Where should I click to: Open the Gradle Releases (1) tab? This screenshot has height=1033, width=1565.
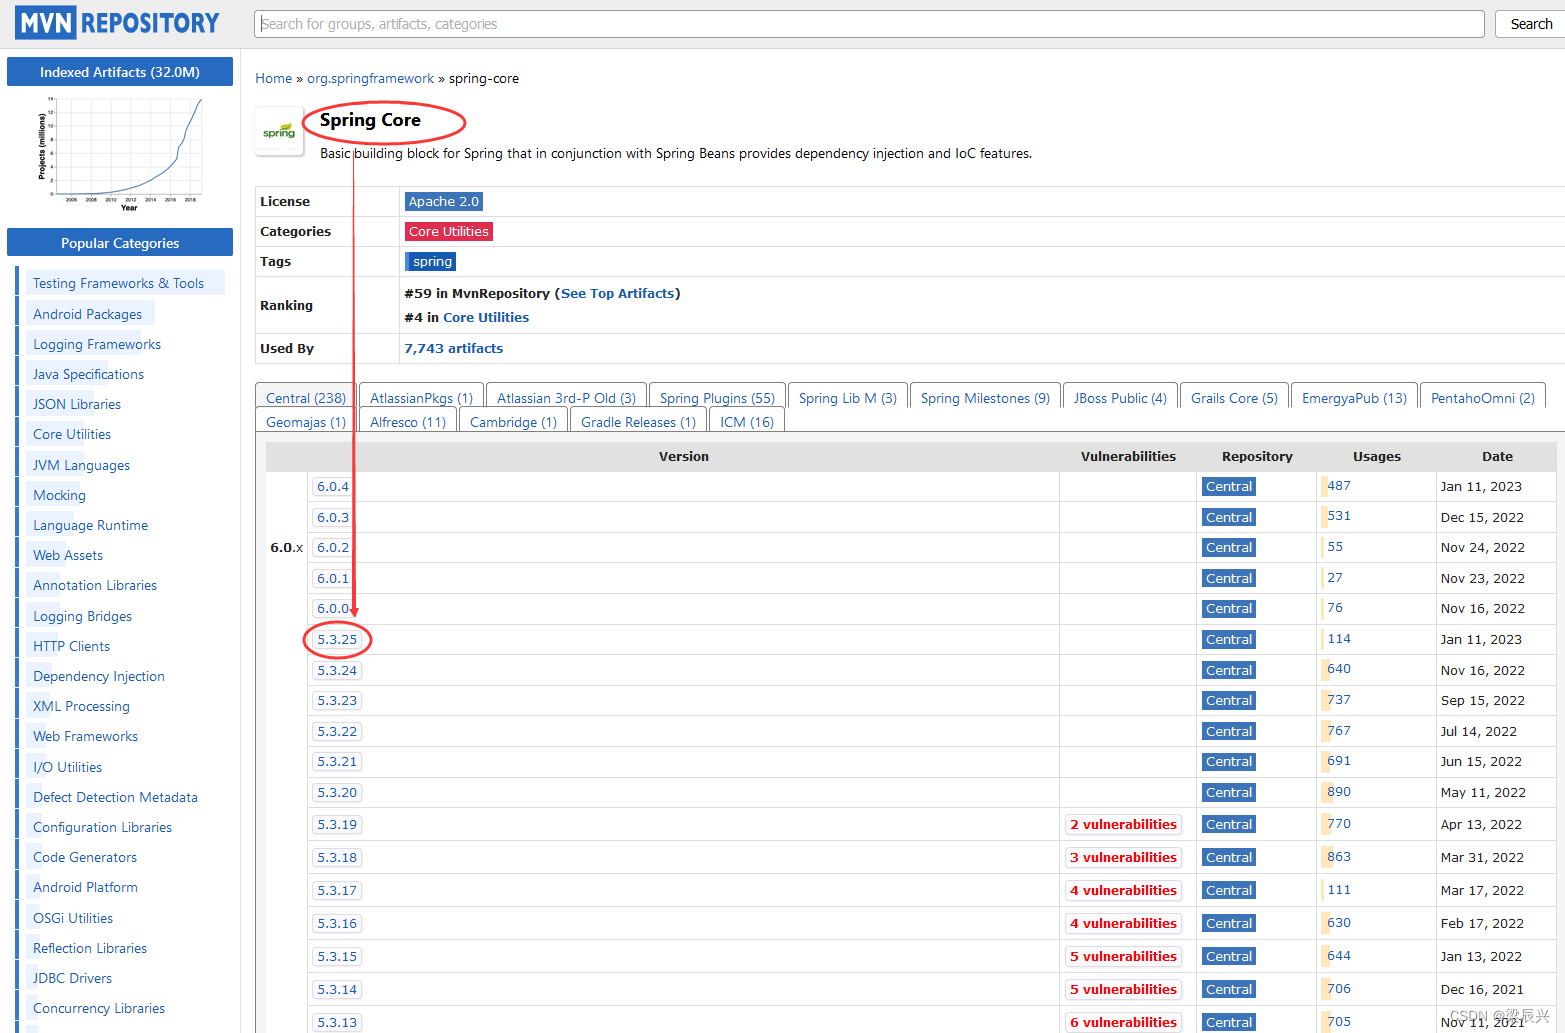pos(638,421)
